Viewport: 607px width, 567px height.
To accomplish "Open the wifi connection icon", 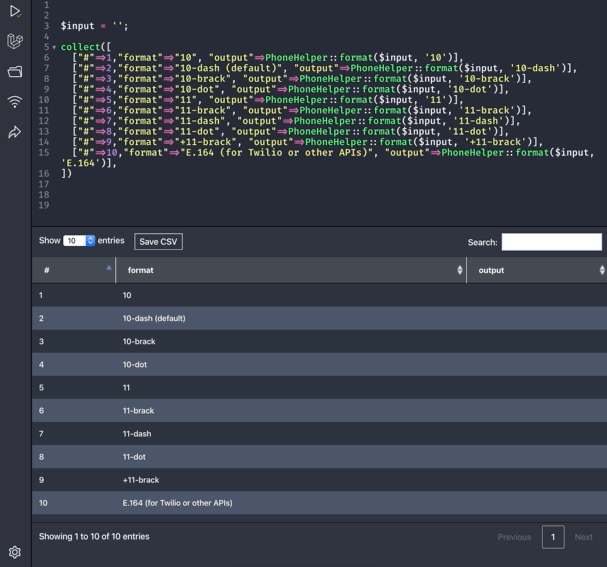I will coord(15,102).
